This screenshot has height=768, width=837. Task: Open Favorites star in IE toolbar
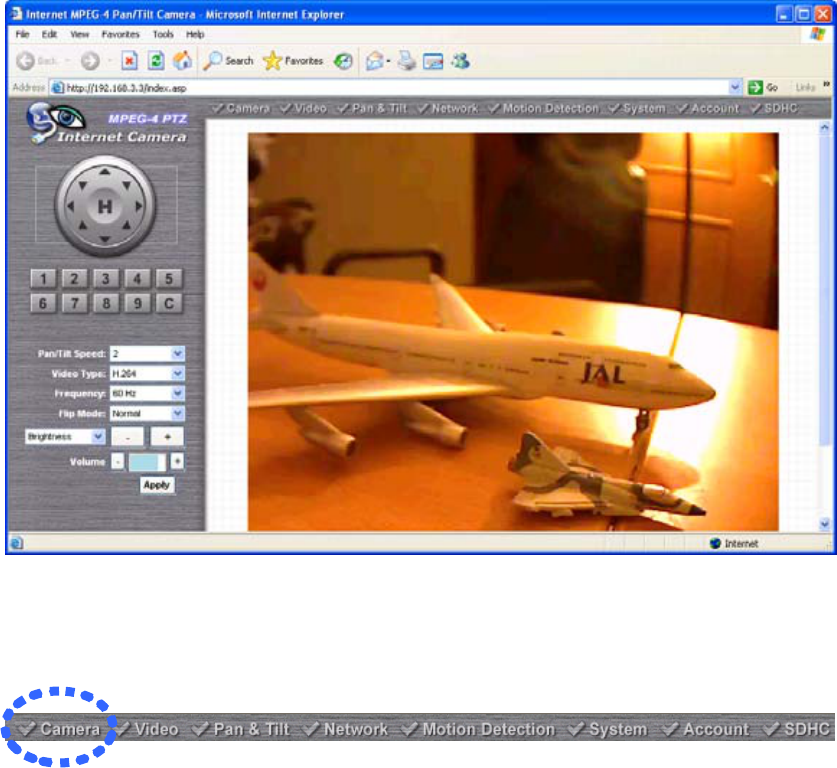click(293, 61)
